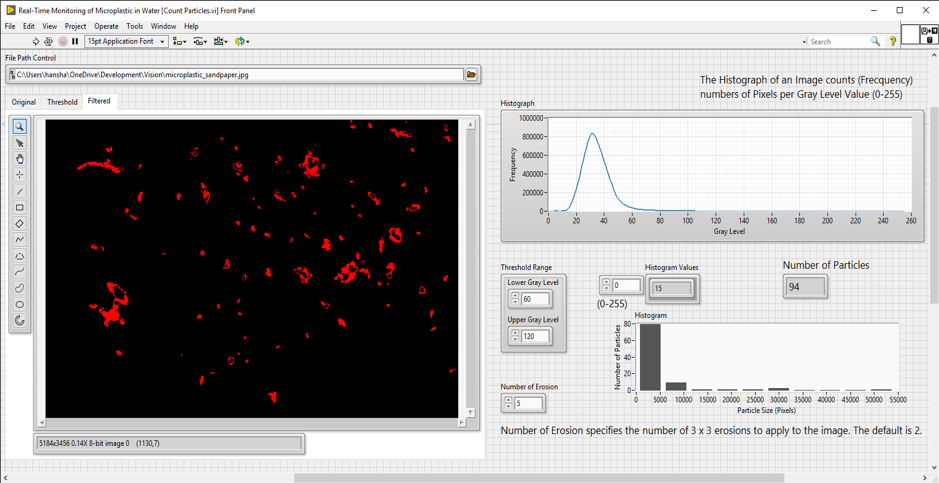Click the red Abort Execution button
Viewport: 939px width, 483px height.
pyautogui.click(x=62, y=41)
